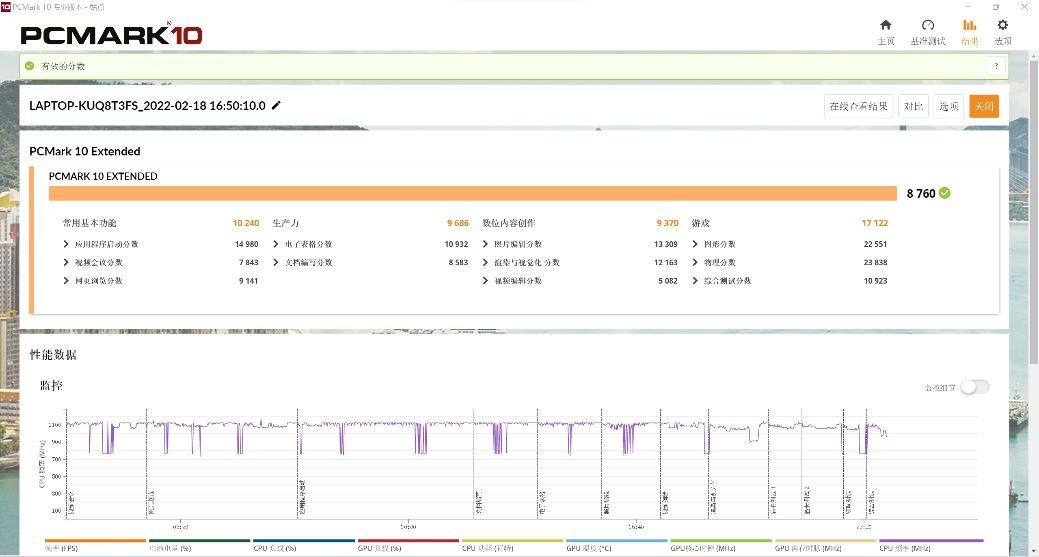The width and height of the screenshot is (1039, 557).
Task: Click the 监控 heading
Action: pyautogui.click(x=51, y=385)
